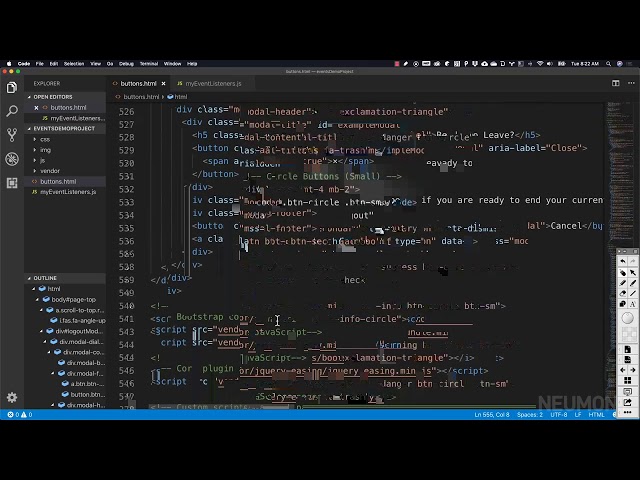This screenshot has width=640, height=480.
Task: Open the checkered pattern swatch in annotation palette
Action: tap(628, 334)
